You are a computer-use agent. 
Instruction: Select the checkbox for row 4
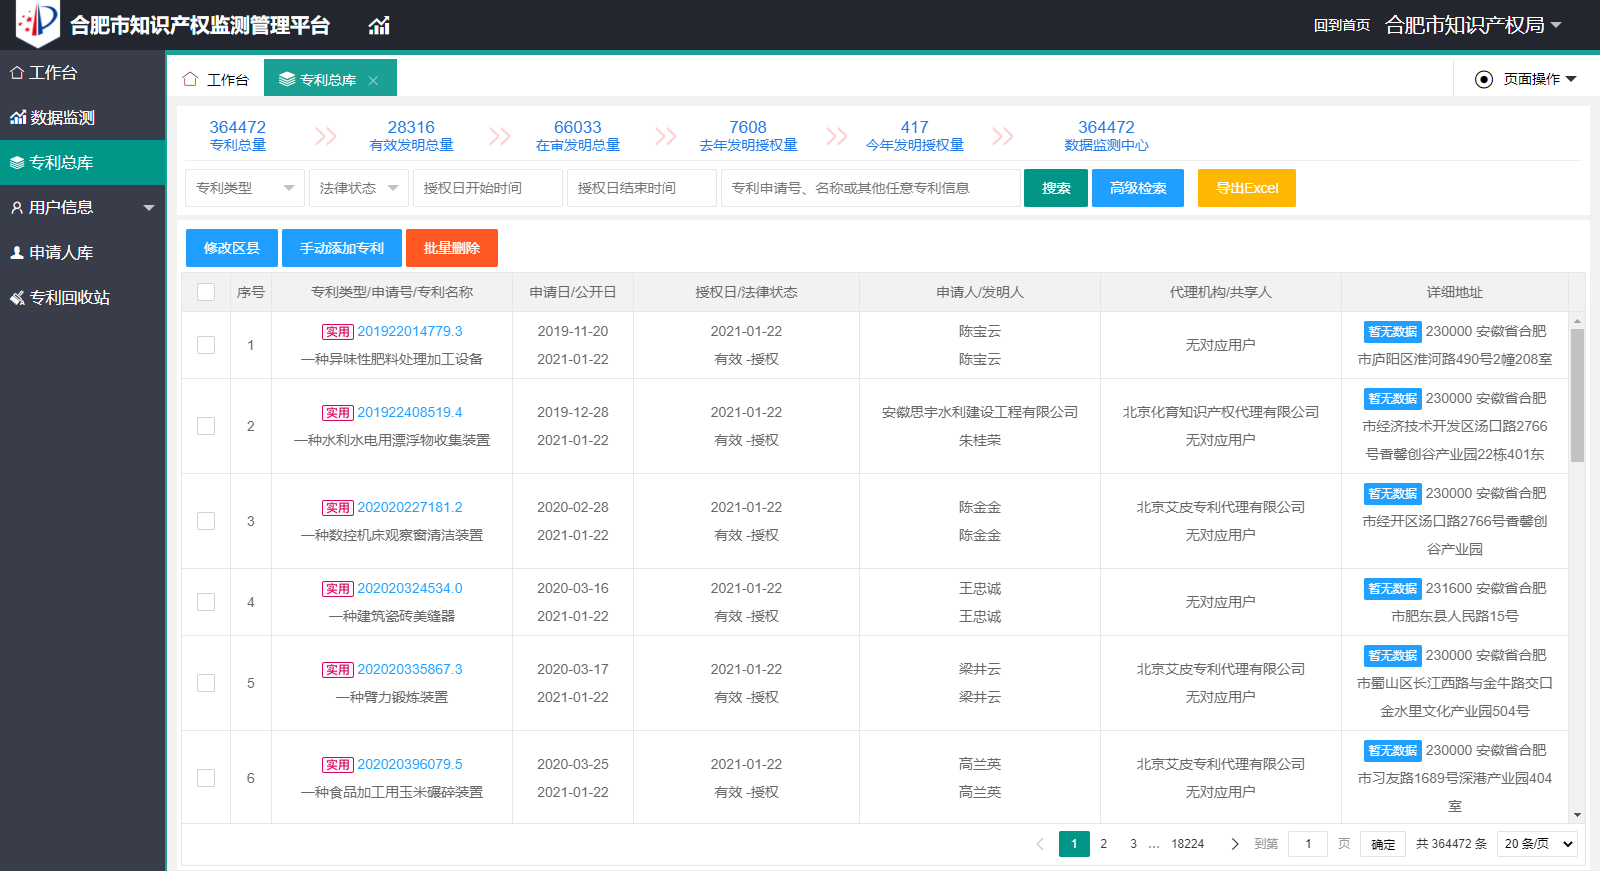coord(206,602)
